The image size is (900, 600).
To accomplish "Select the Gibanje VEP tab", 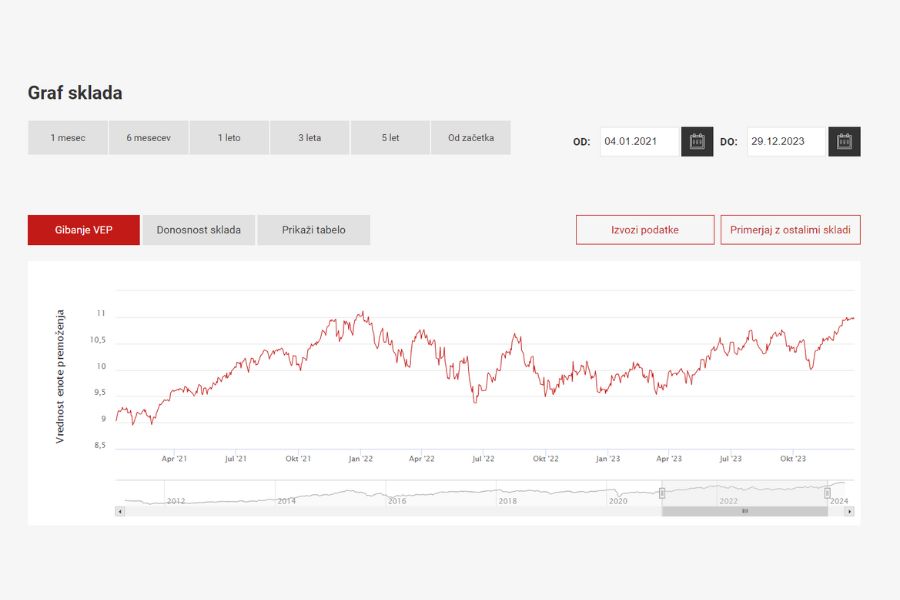I will click(84, 230).
